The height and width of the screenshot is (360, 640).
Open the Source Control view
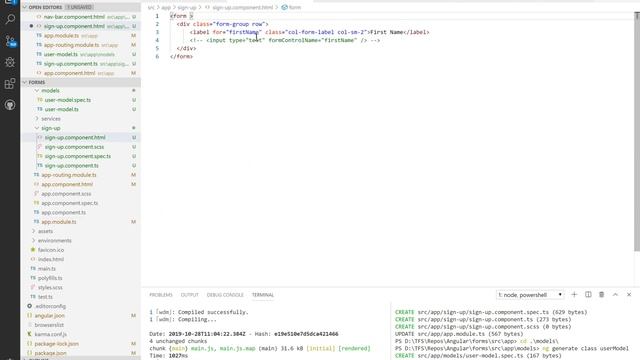pyautogui.click(x=10, y=40)
